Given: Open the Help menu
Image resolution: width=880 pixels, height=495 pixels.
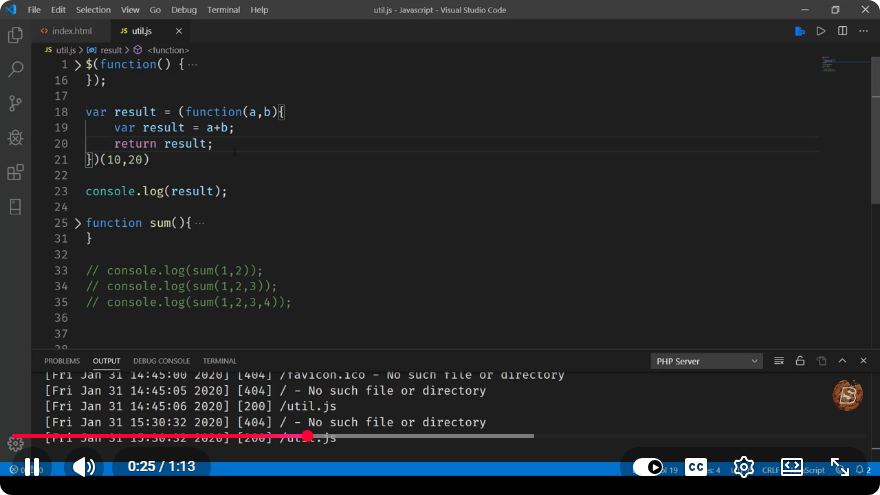Looking at the screenshot, I should [259, 10].
